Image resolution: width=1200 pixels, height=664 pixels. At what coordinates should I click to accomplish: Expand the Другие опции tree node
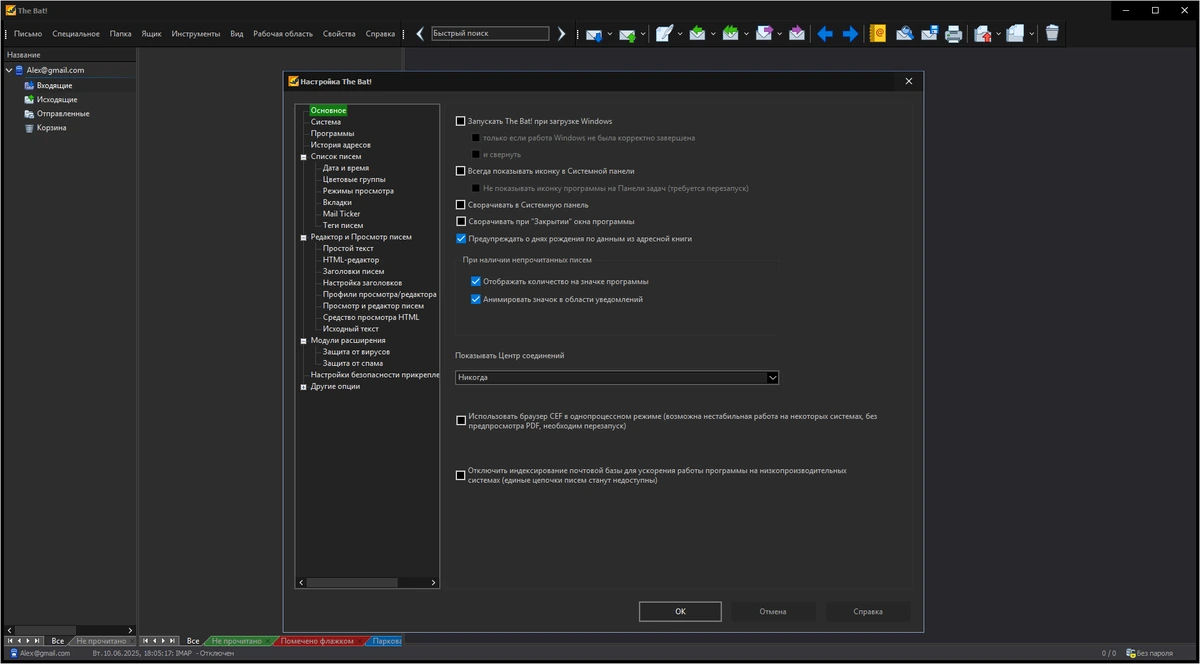(x=303, y=387)
